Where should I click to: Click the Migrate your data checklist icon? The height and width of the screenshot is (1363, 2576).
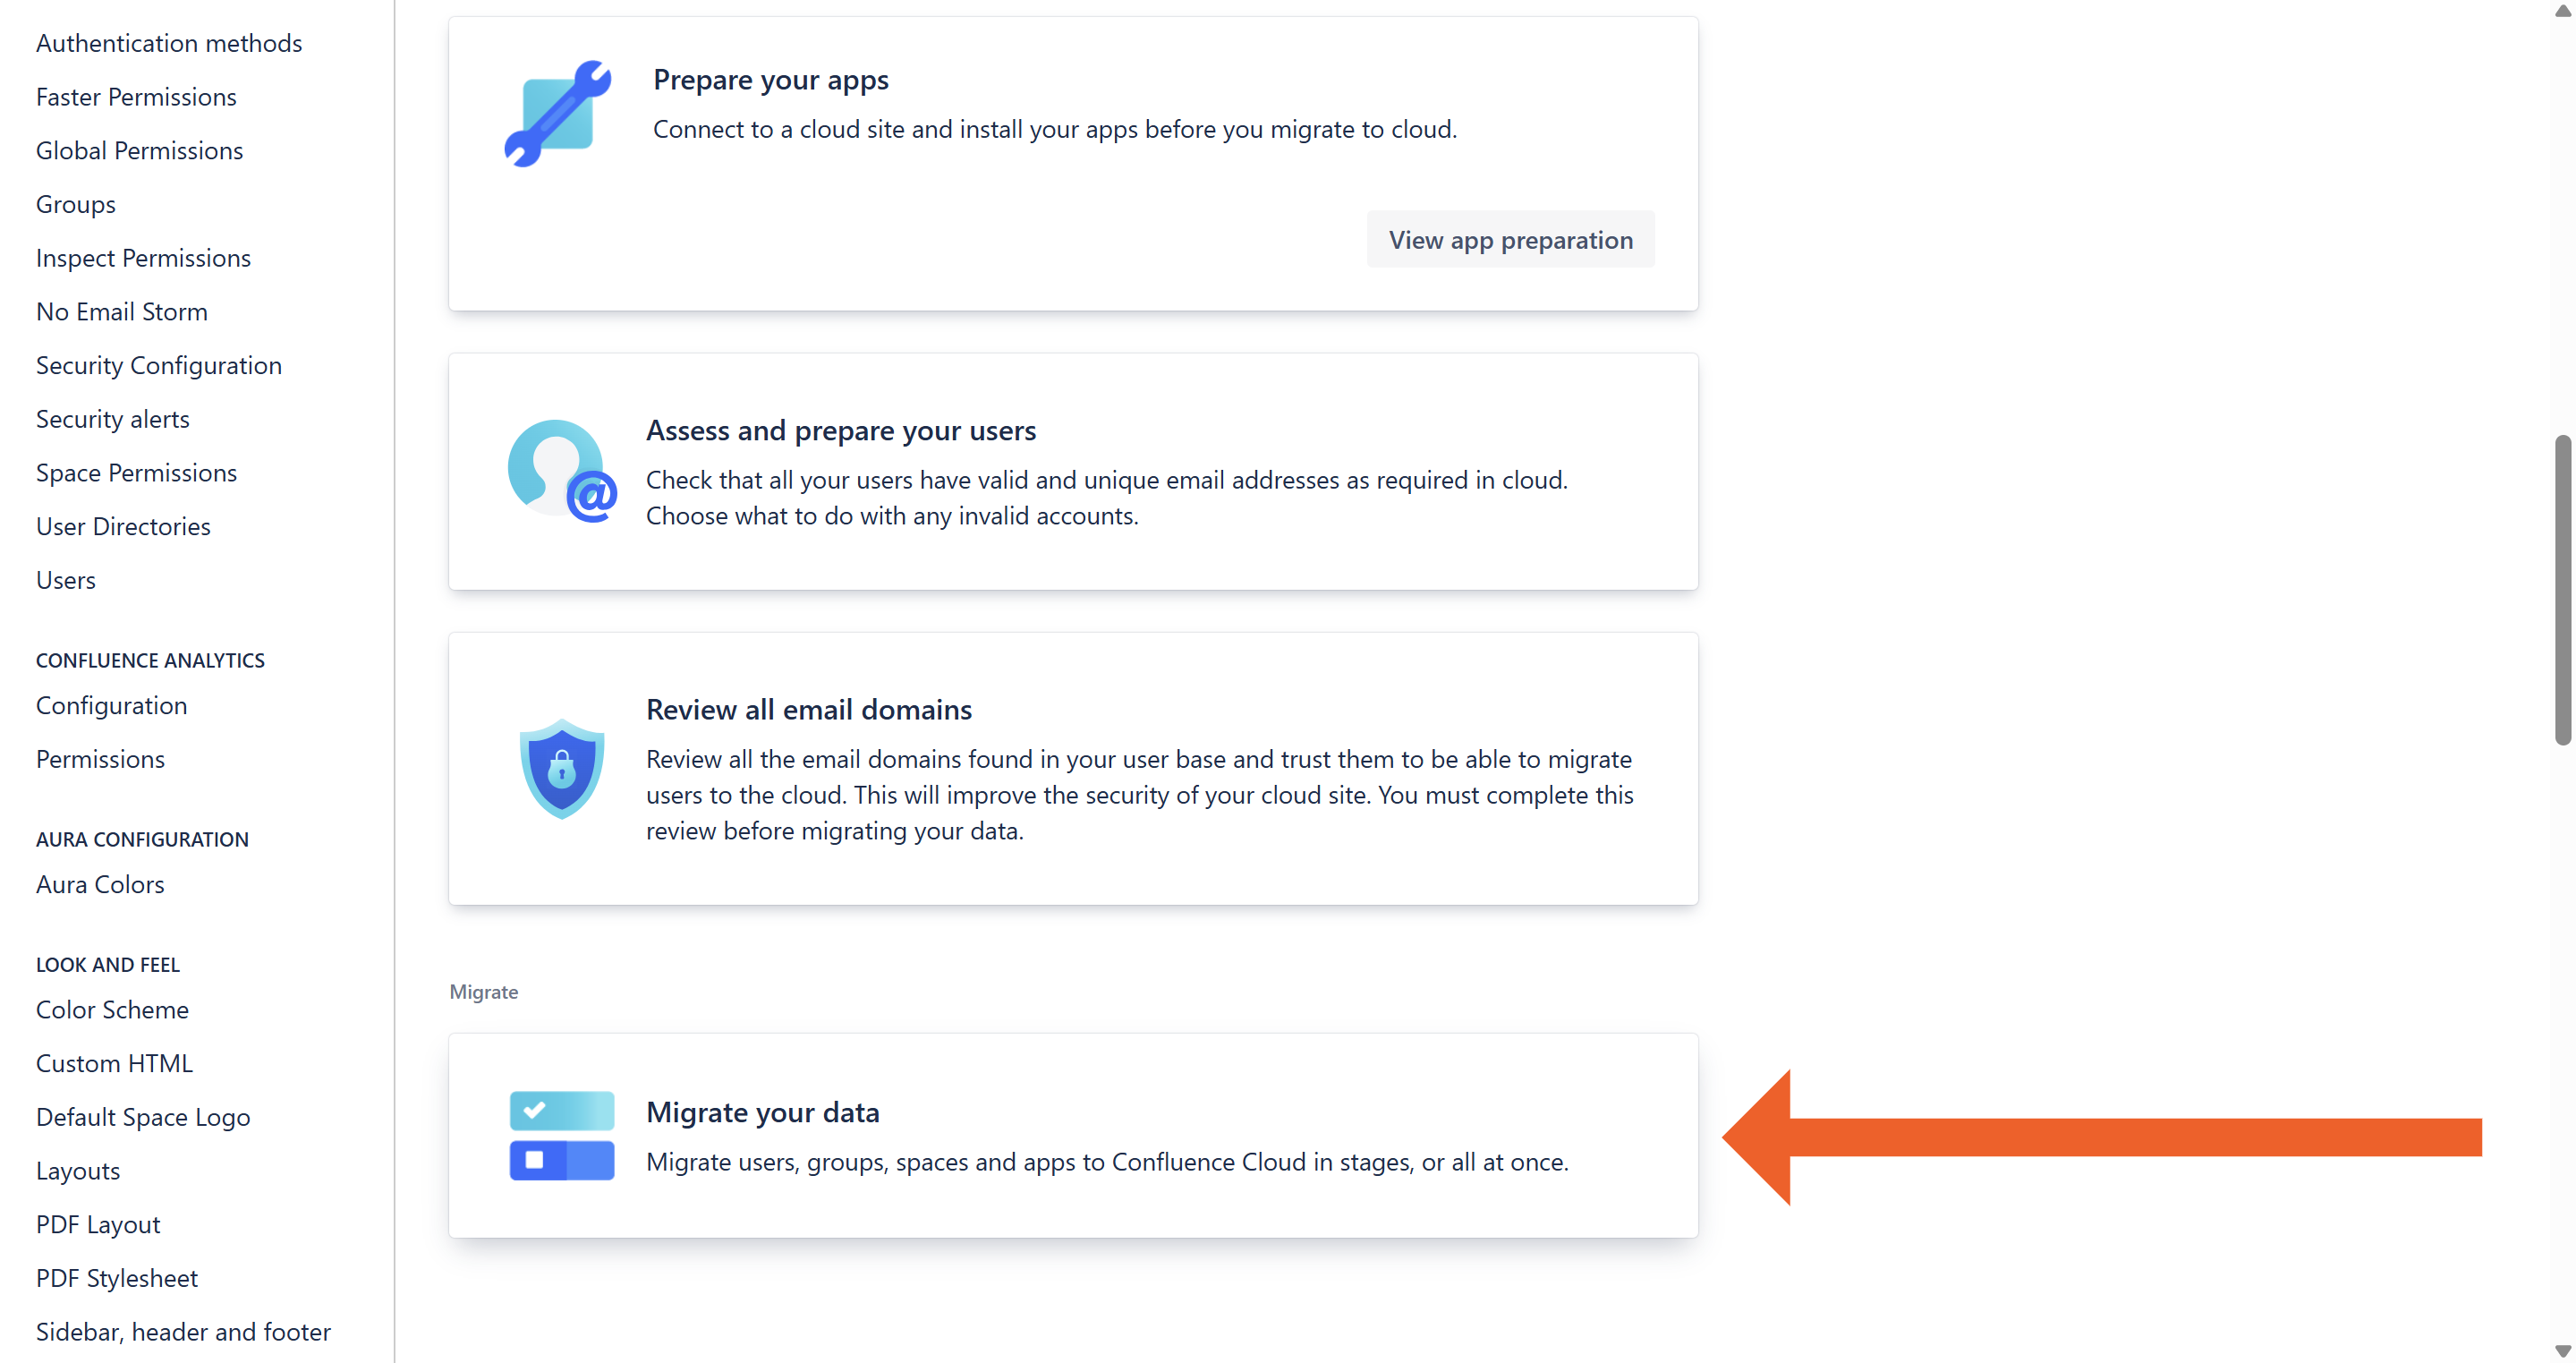click(x=561, y=1135)
